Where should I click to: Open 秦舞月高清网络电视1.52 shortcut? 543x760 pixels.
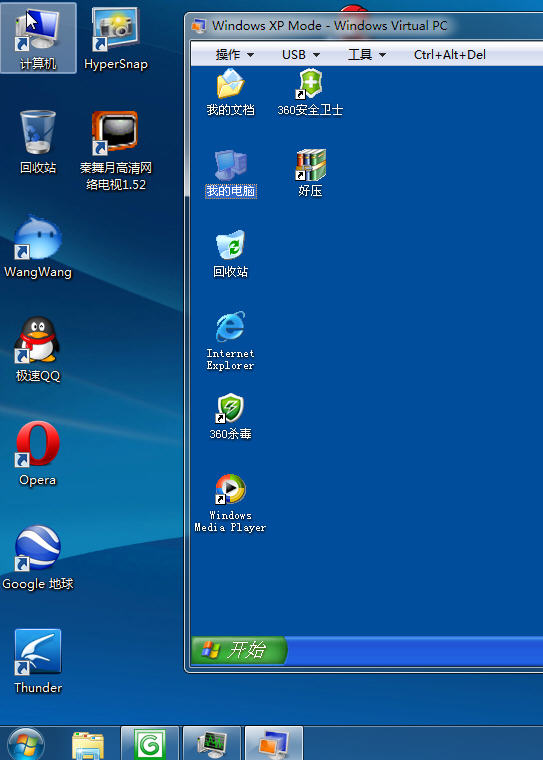(x=115, y=150)
